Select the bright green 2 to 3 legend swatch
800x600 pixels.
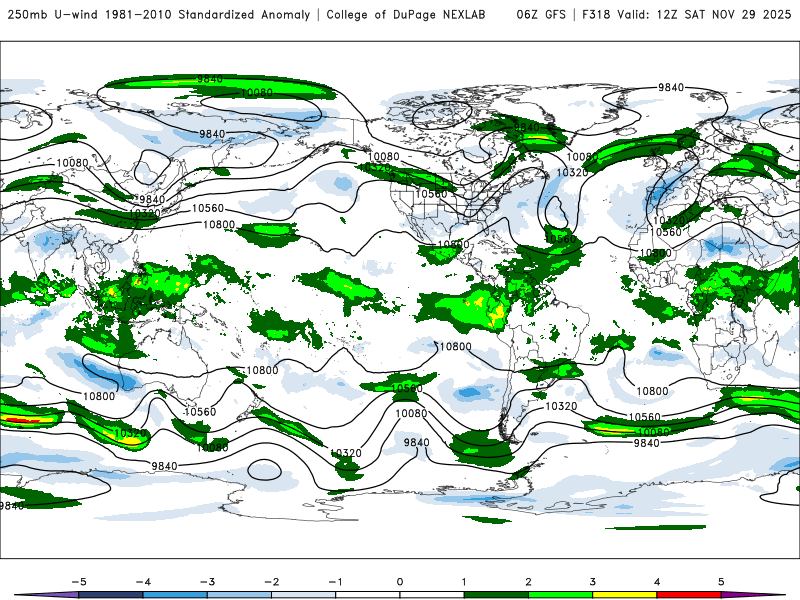(x=561, y=595)
